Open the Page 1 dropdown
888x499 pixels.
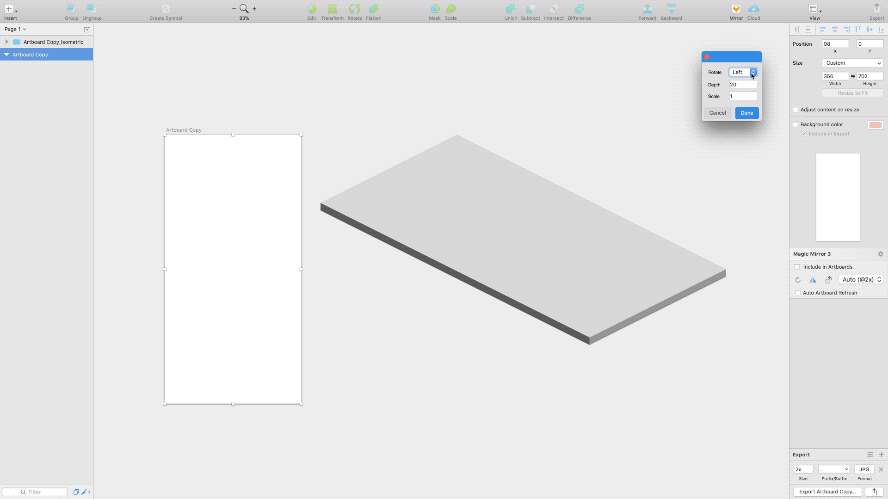[x=15, y=29]
